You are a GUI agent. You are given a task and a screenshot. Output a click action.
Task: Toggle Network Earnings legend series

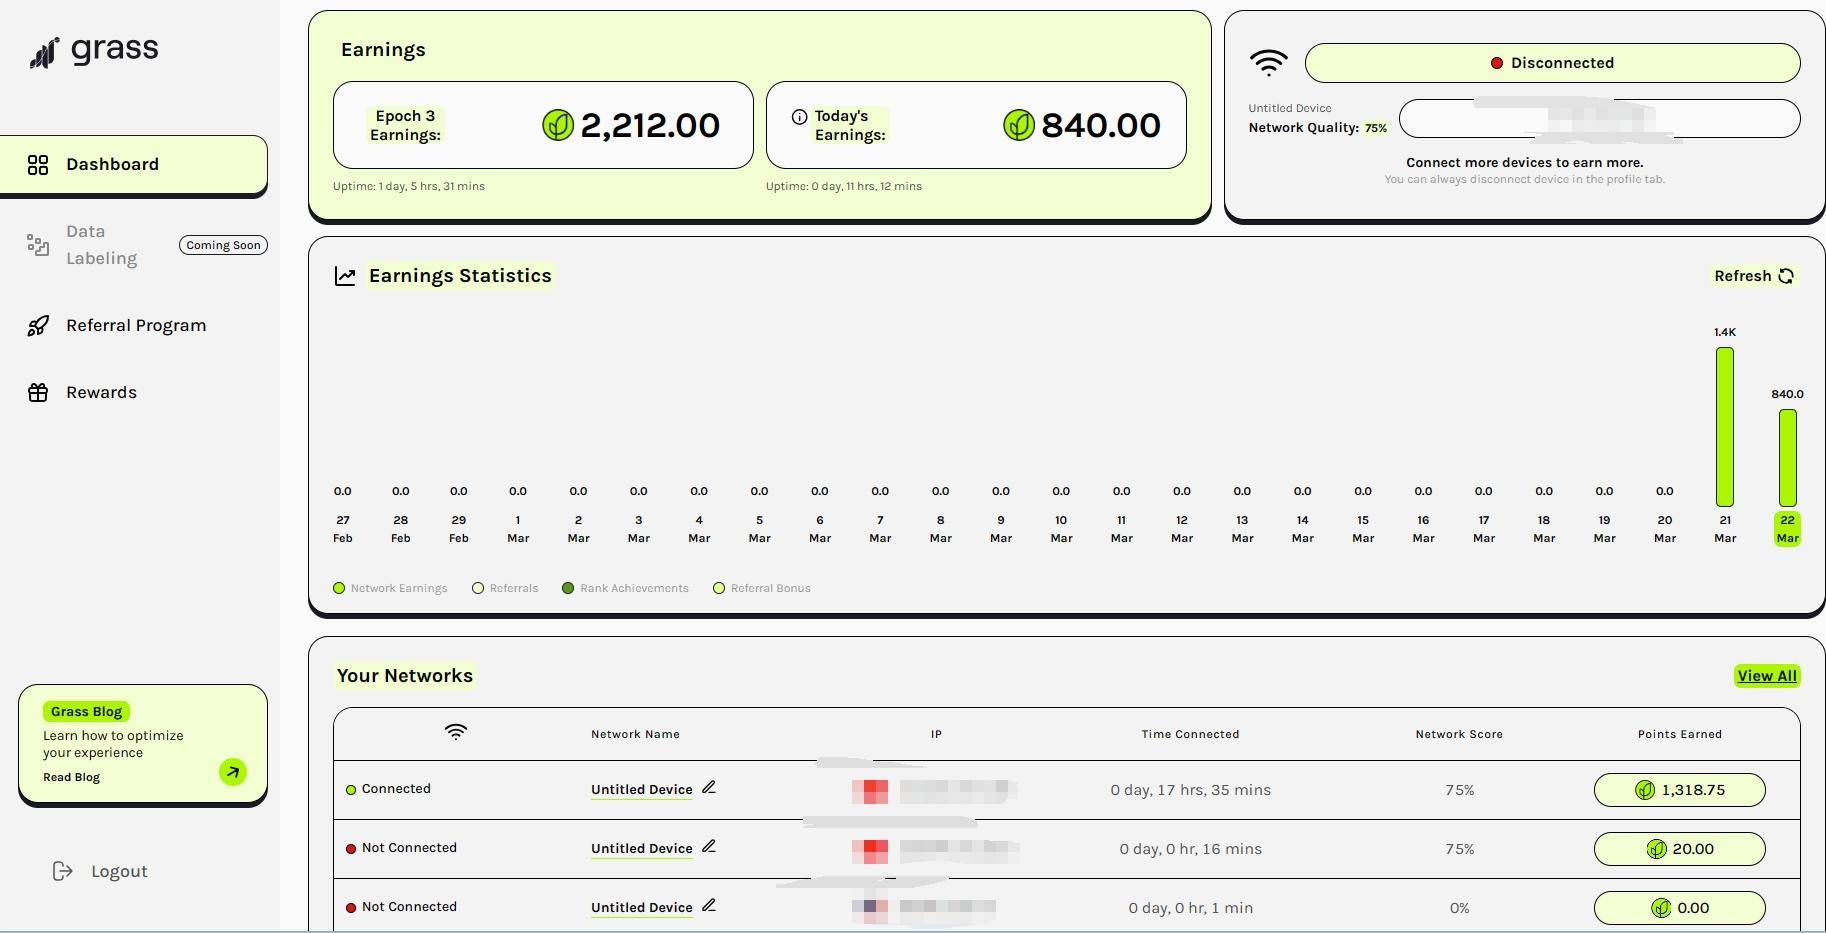390,588
